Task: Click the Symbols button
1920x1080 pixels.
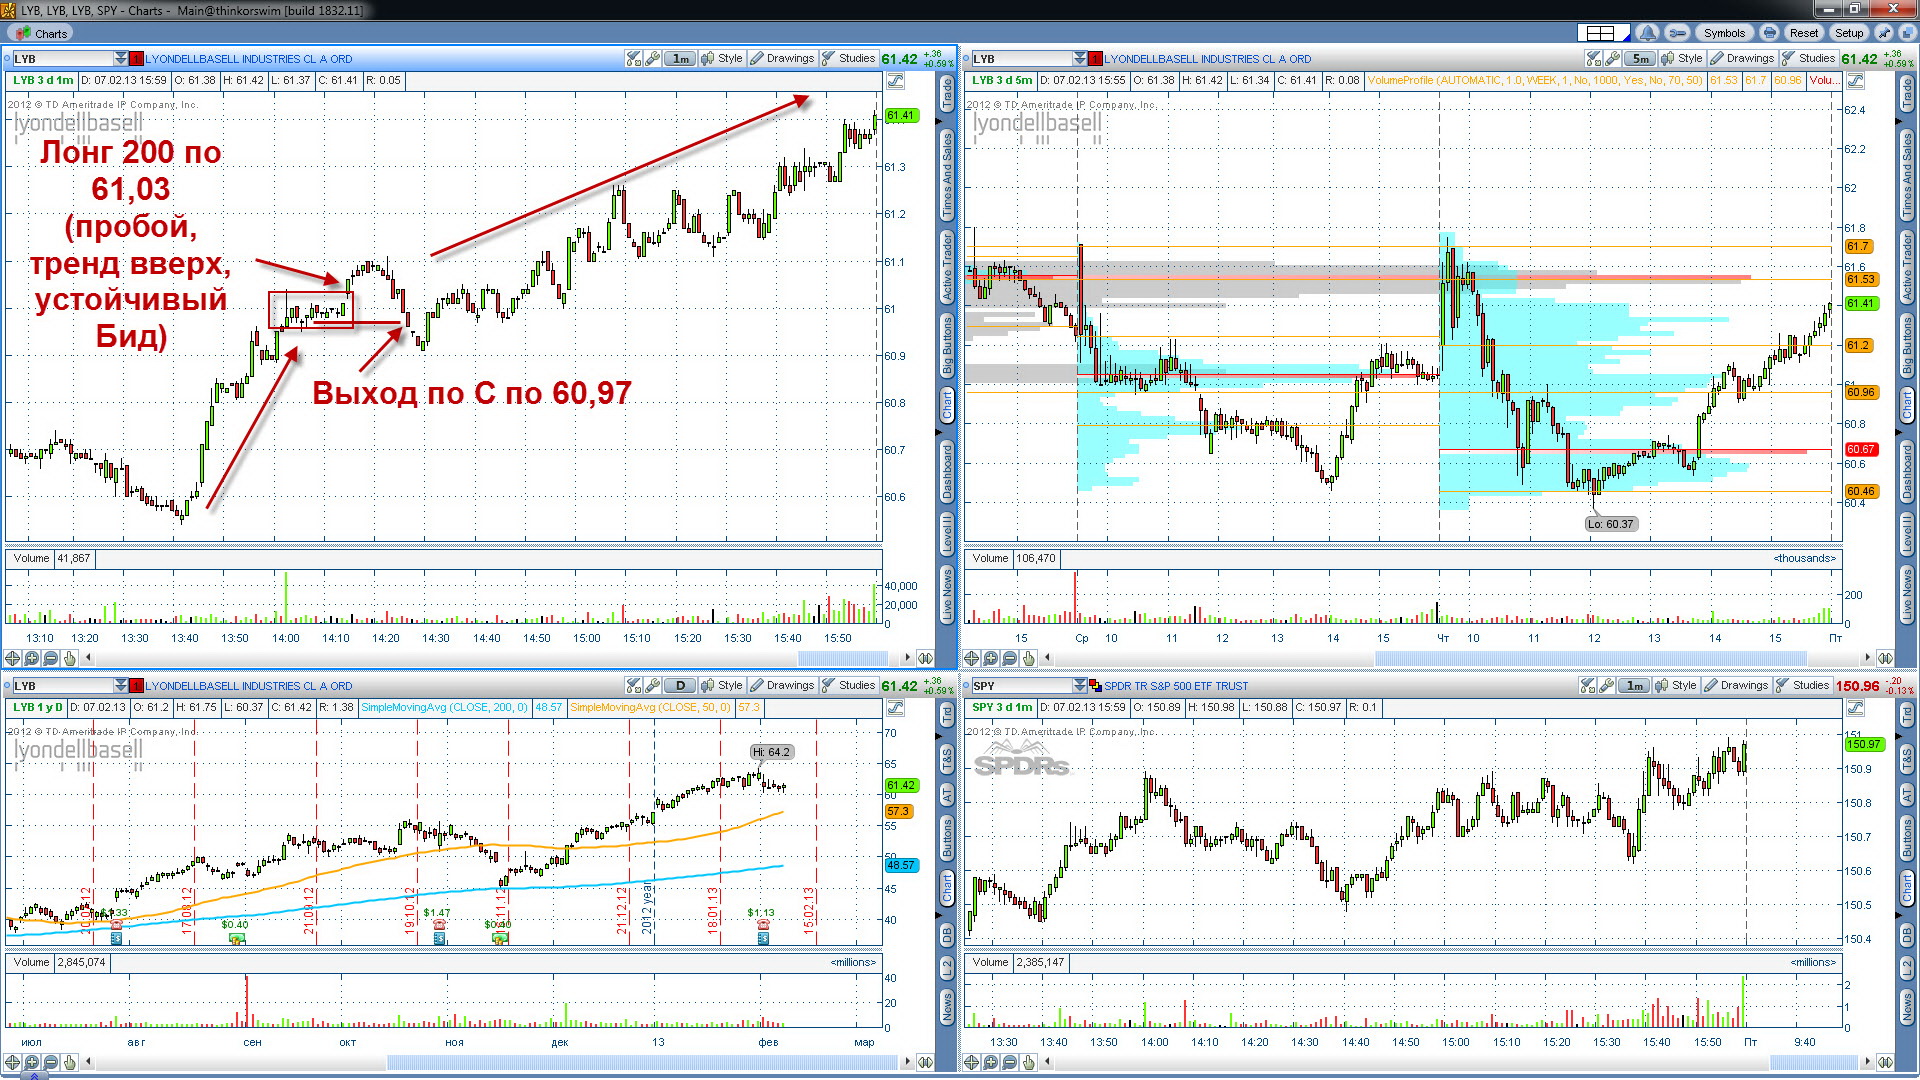Action: click(x=1725, y=33)
